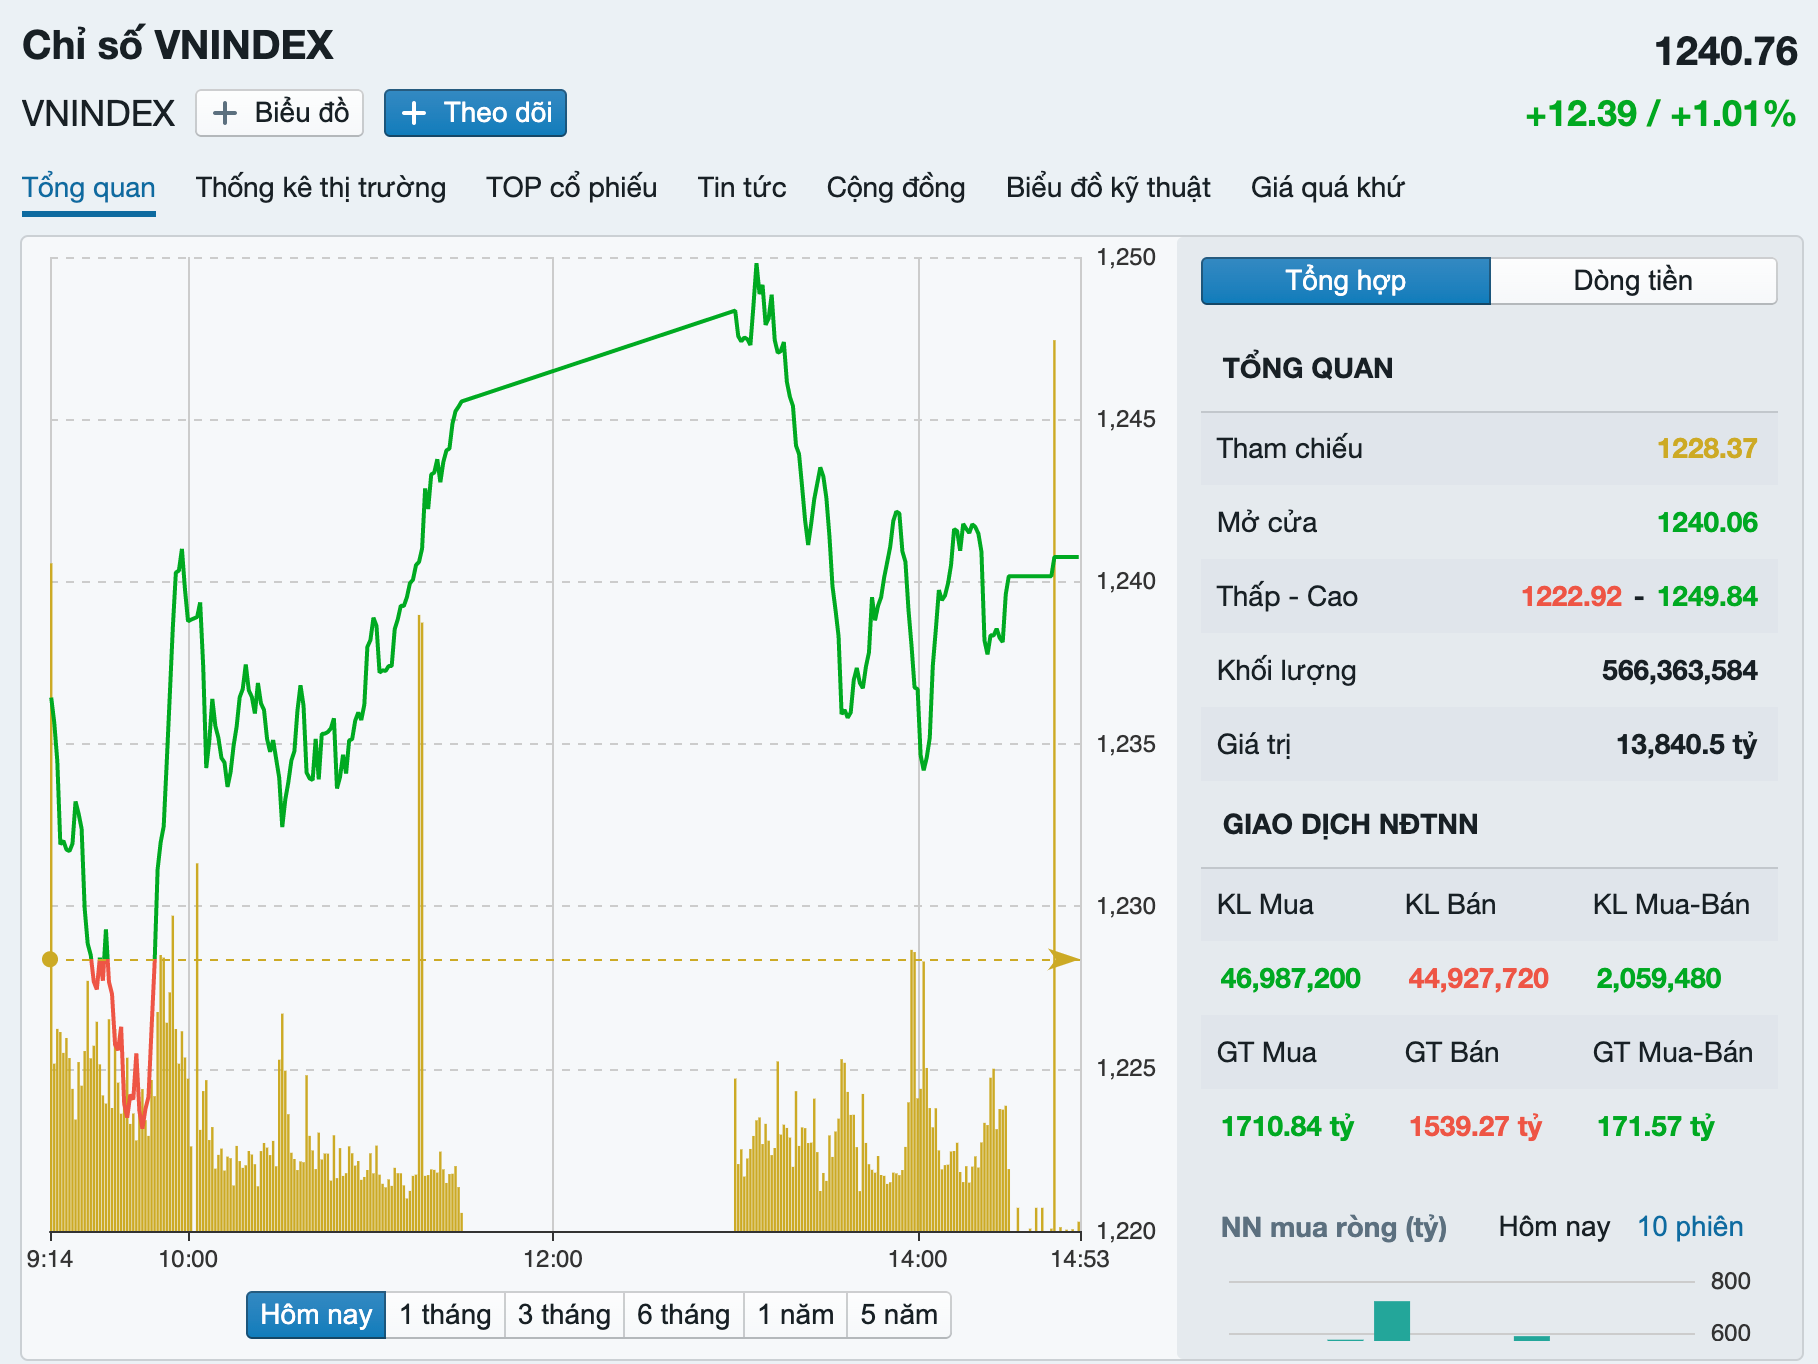Screen dimensions: 1818x1364
Task: Set chart range to 6 tháng
Action: [x=684, y=1315]
